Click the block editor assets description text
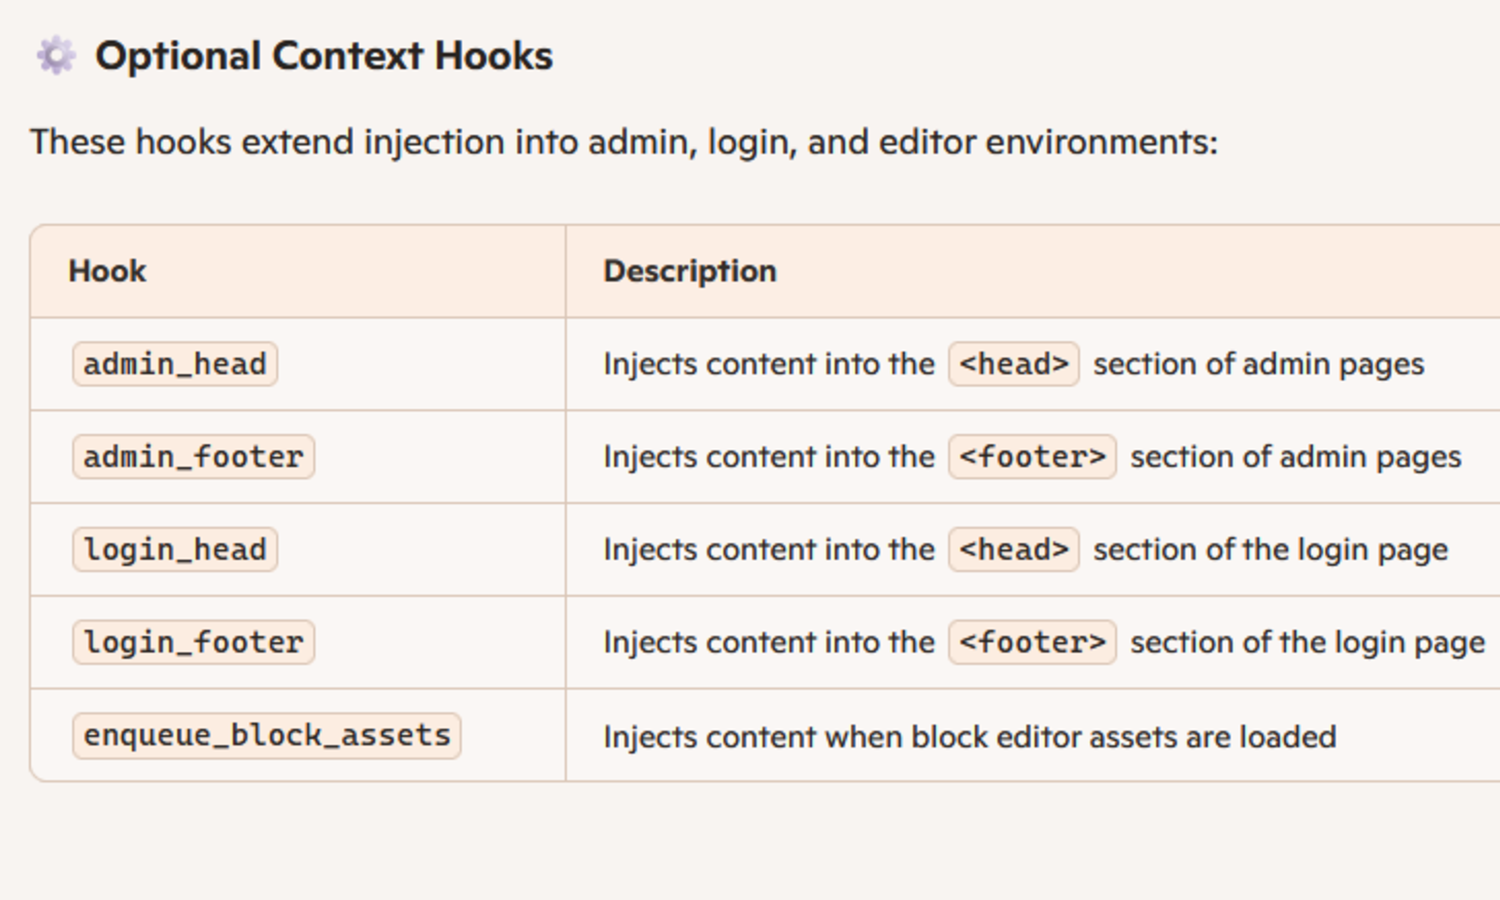This screenshot has height=900, width=1500. point(969,737)
